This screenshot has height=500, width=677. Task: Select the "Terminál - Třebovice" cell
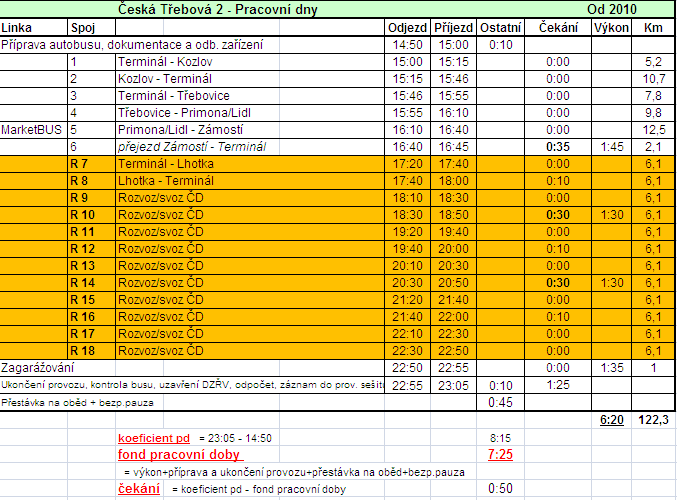(174, 96)
